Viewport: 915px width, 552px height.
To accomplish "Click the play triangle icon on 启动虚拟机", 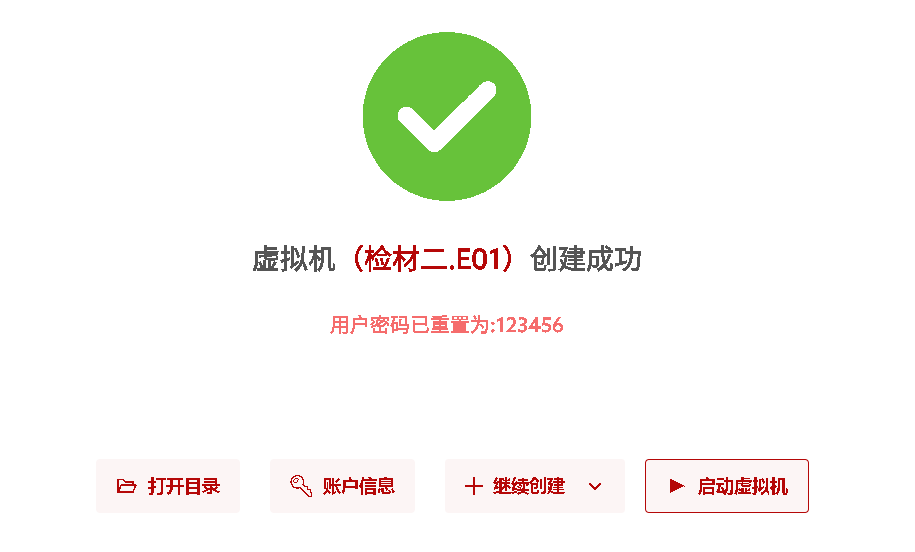I will point(677,485).
